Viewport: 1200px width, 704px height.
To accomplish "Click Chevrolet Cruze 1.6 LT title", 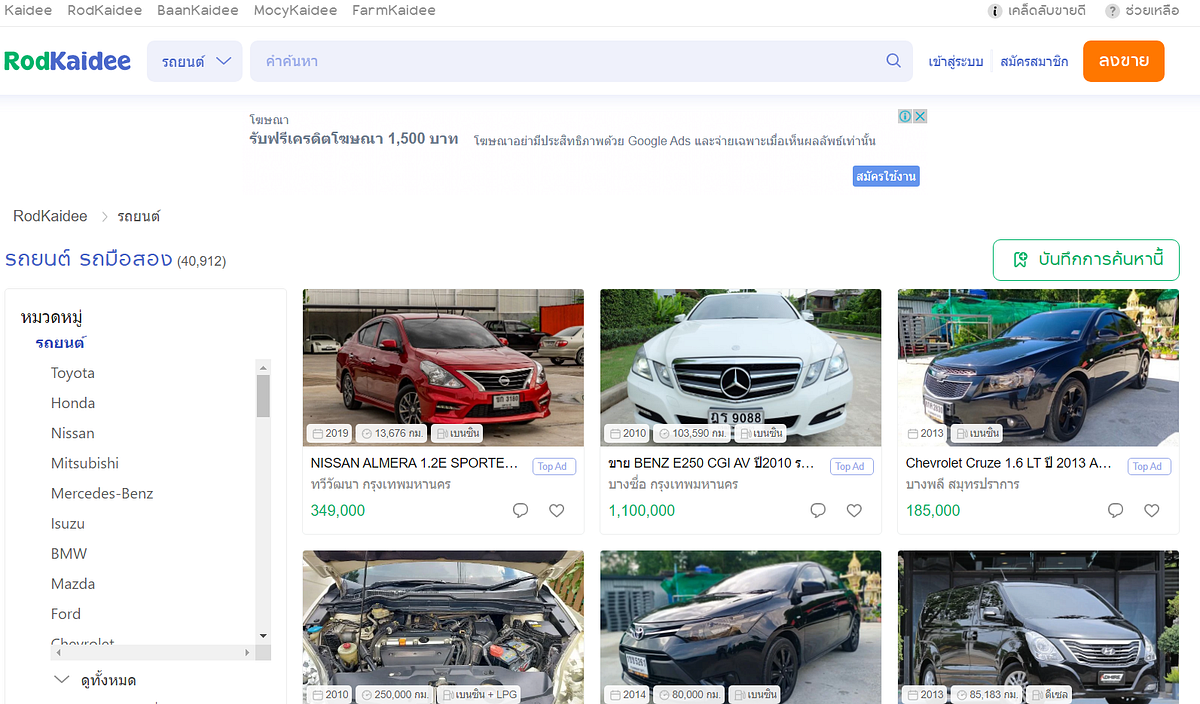I will pyautogui.click(x=1008, y=463).
